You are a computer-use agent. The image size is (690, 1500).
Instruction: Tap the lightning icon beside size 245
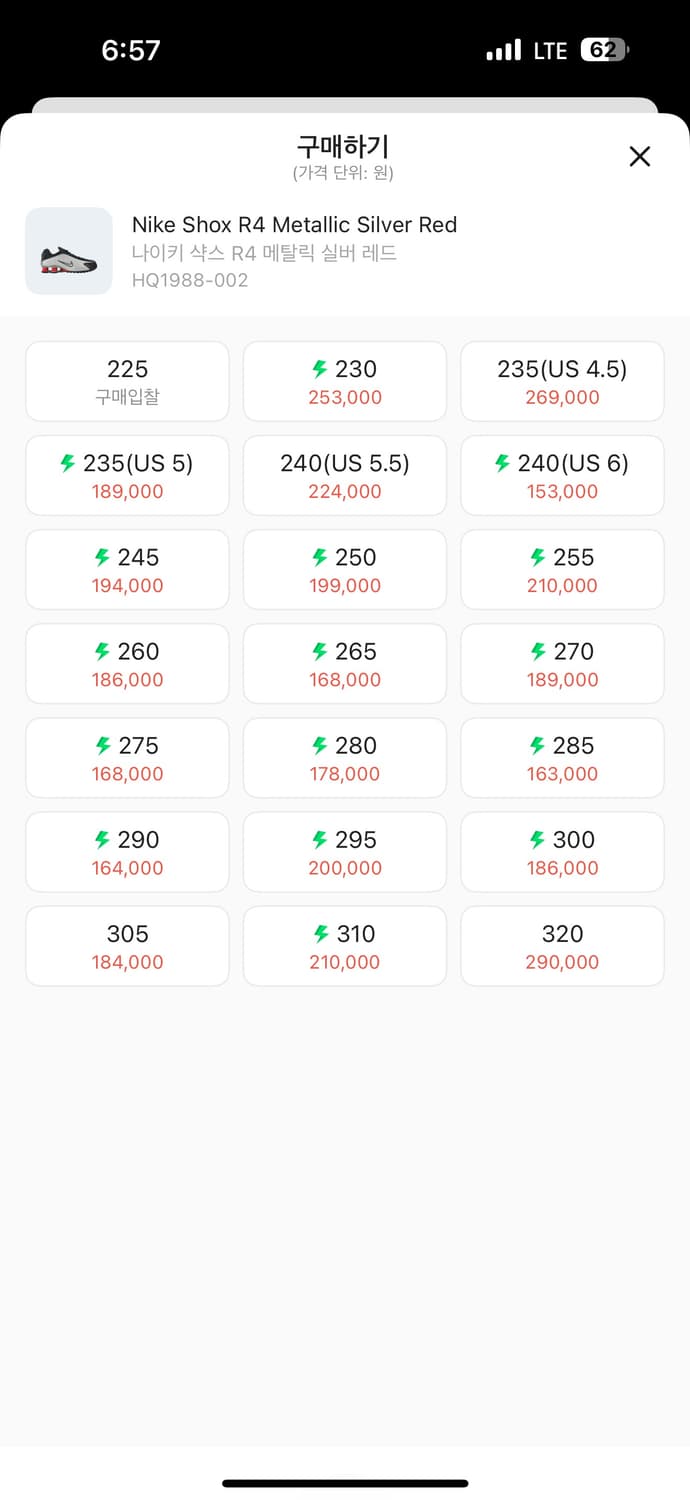coord(102,557)
